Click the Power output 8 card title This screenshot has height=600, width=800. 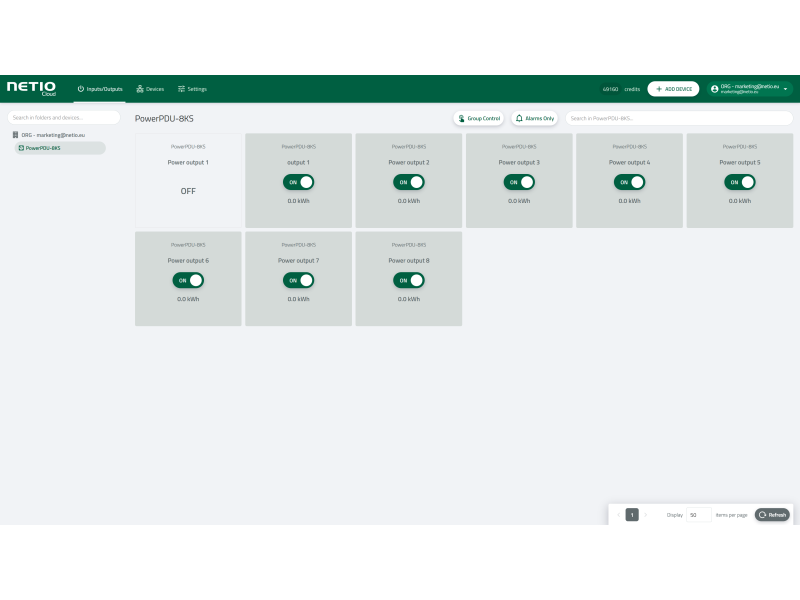point(409,260)
